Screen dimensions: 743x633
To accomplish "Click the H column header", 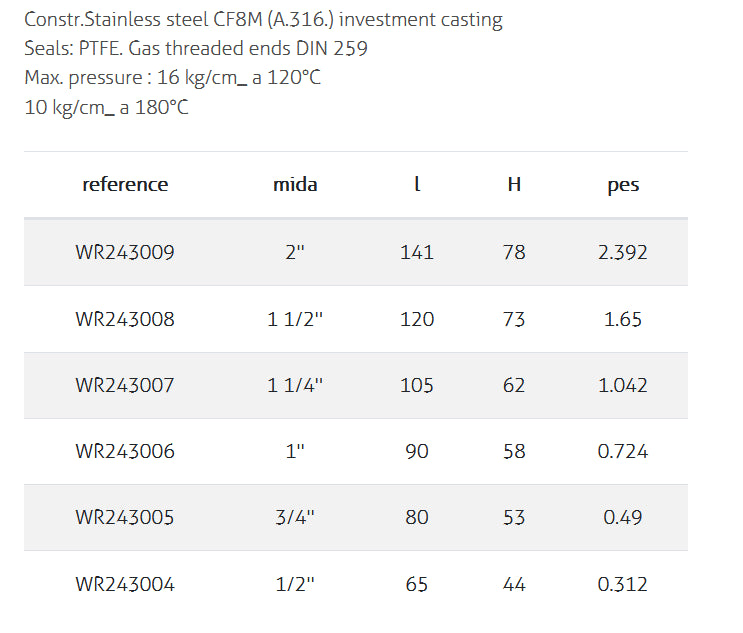I will [514, 184].
